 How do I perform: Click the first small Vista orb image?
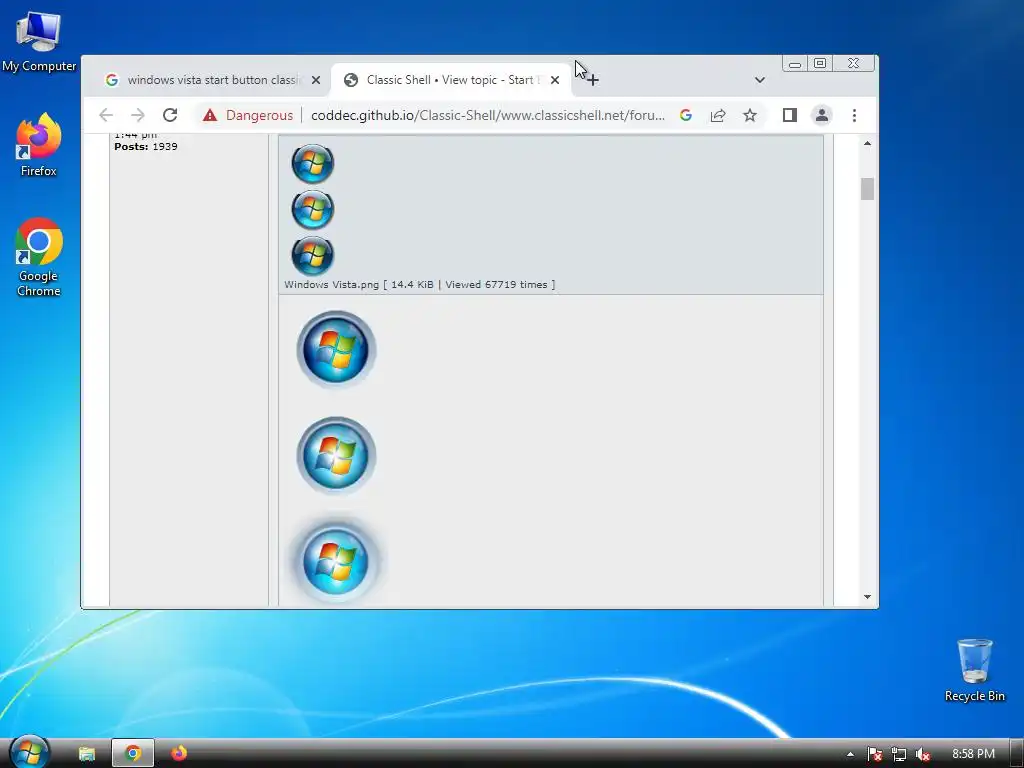point(313,163)
